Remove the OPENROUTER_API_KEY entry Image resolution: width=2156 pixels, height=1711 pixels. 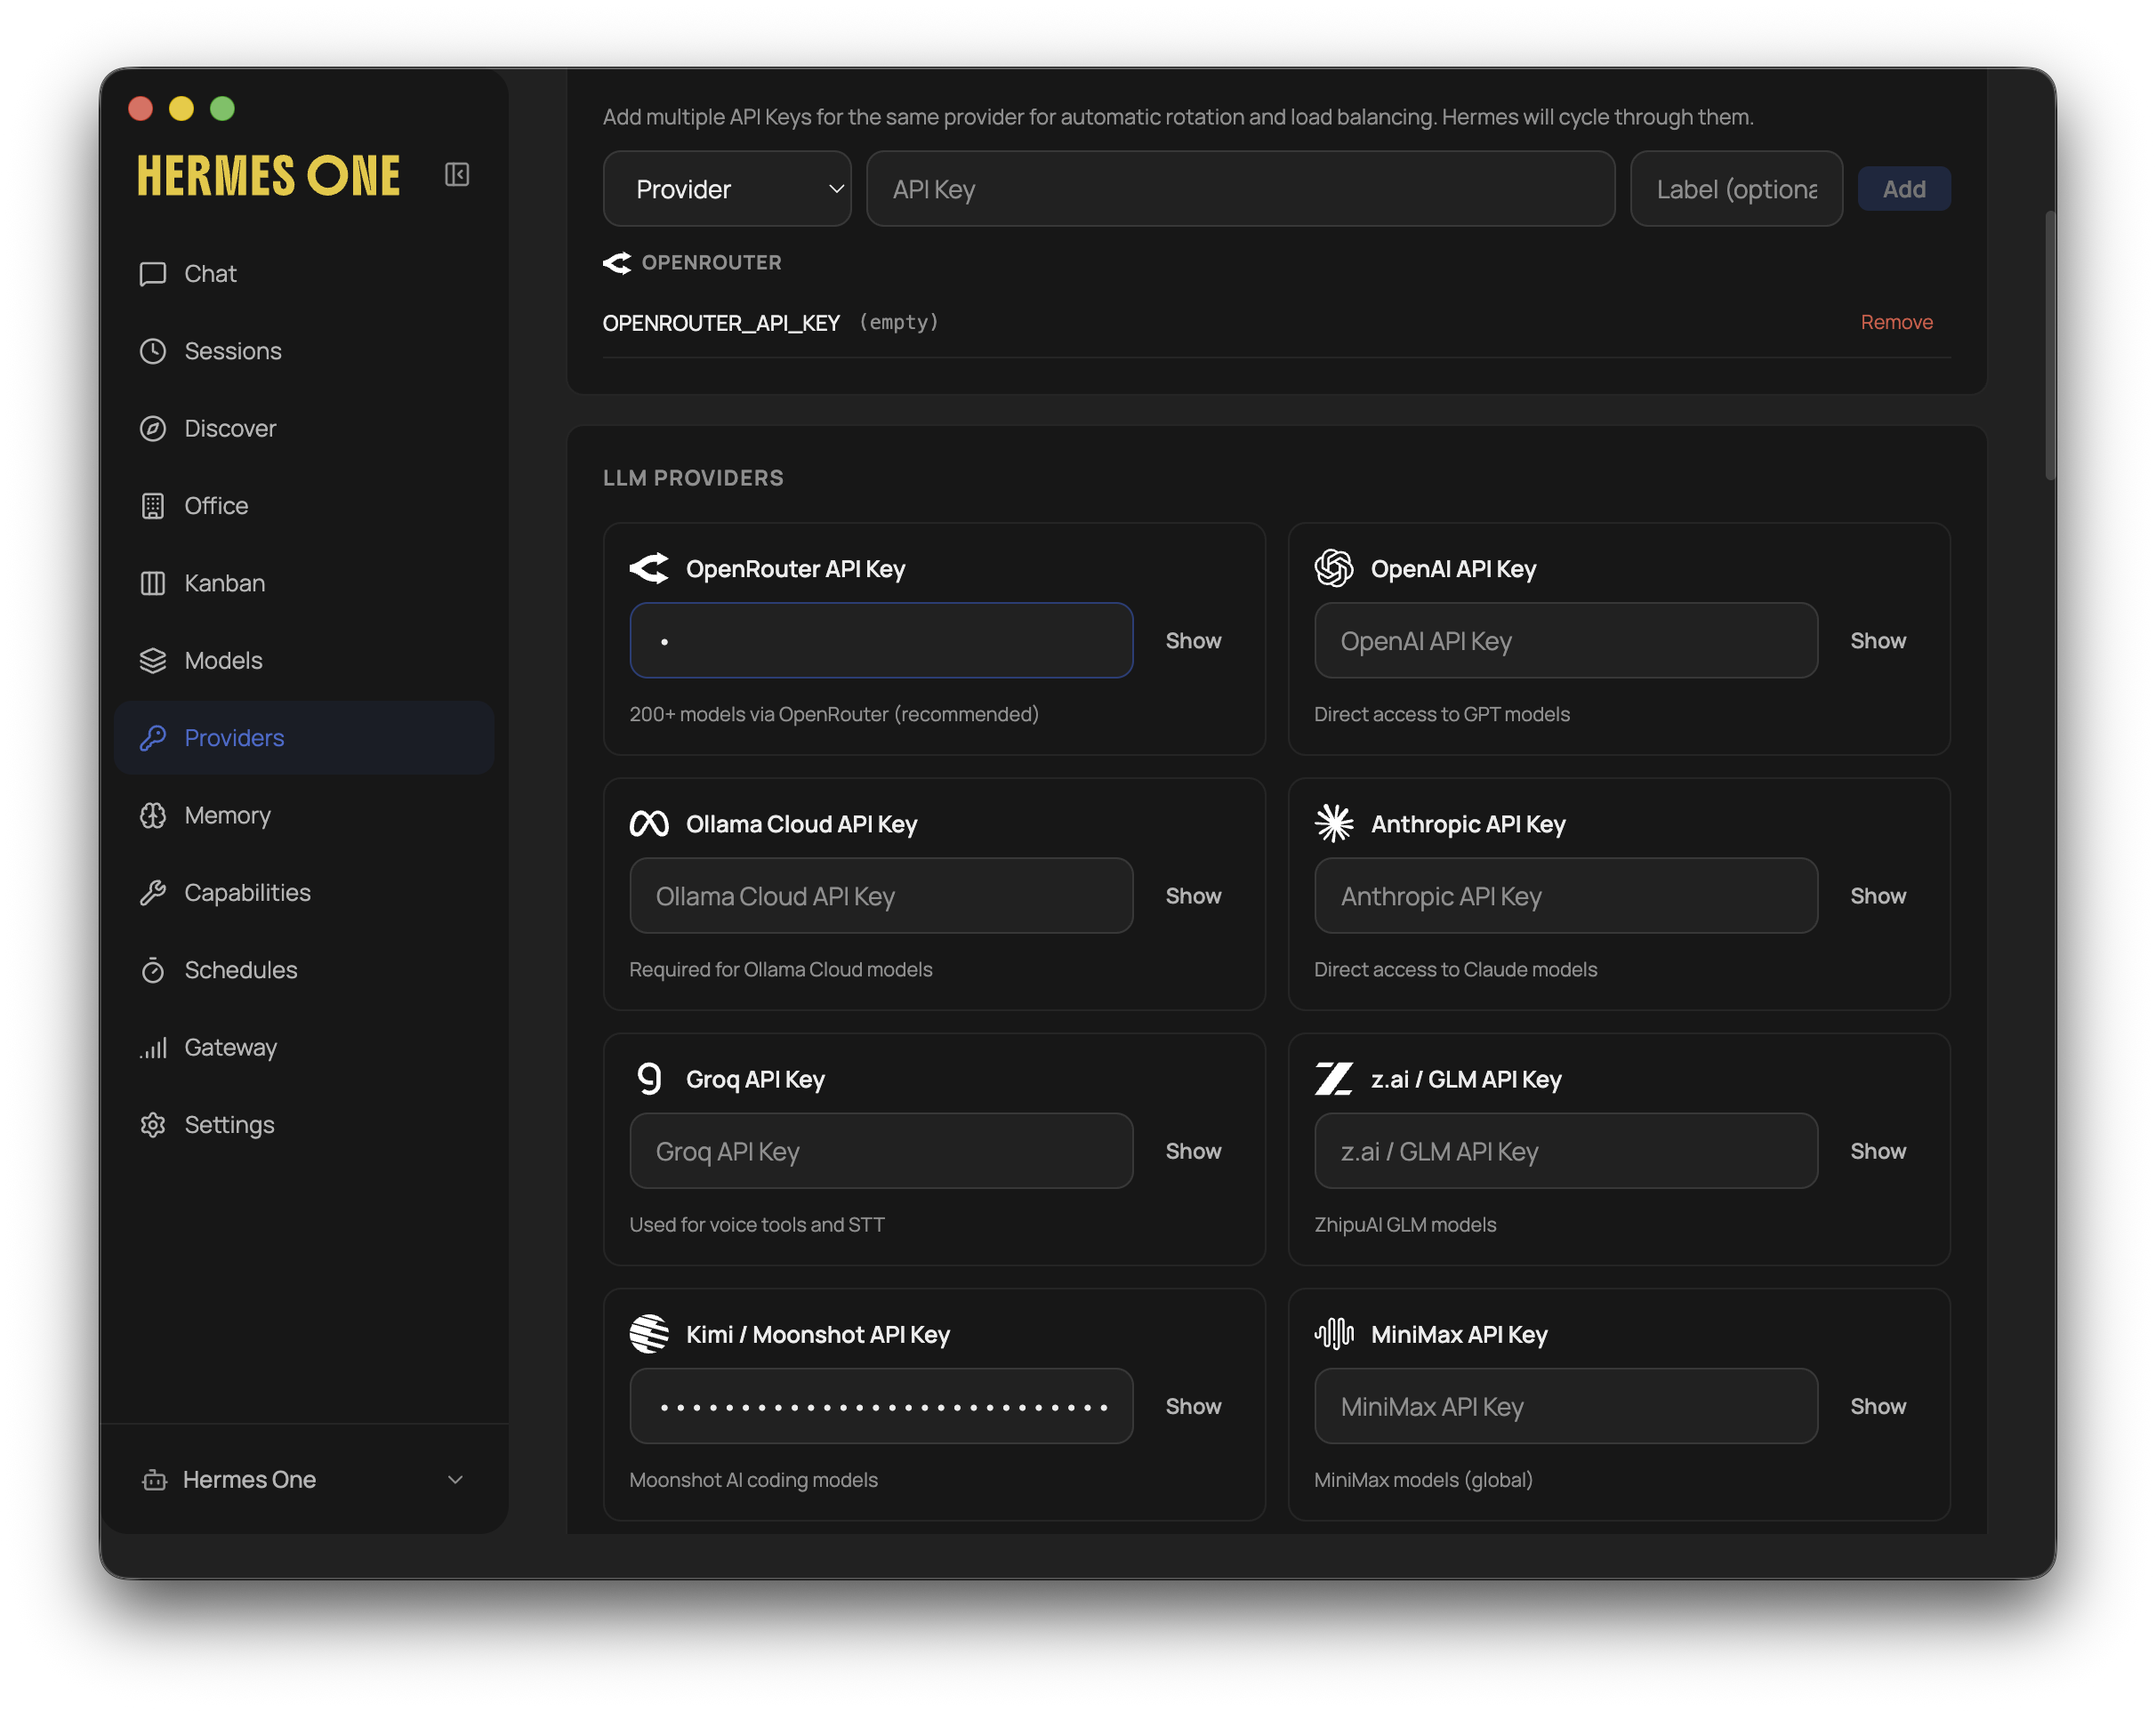point(1896,323)
